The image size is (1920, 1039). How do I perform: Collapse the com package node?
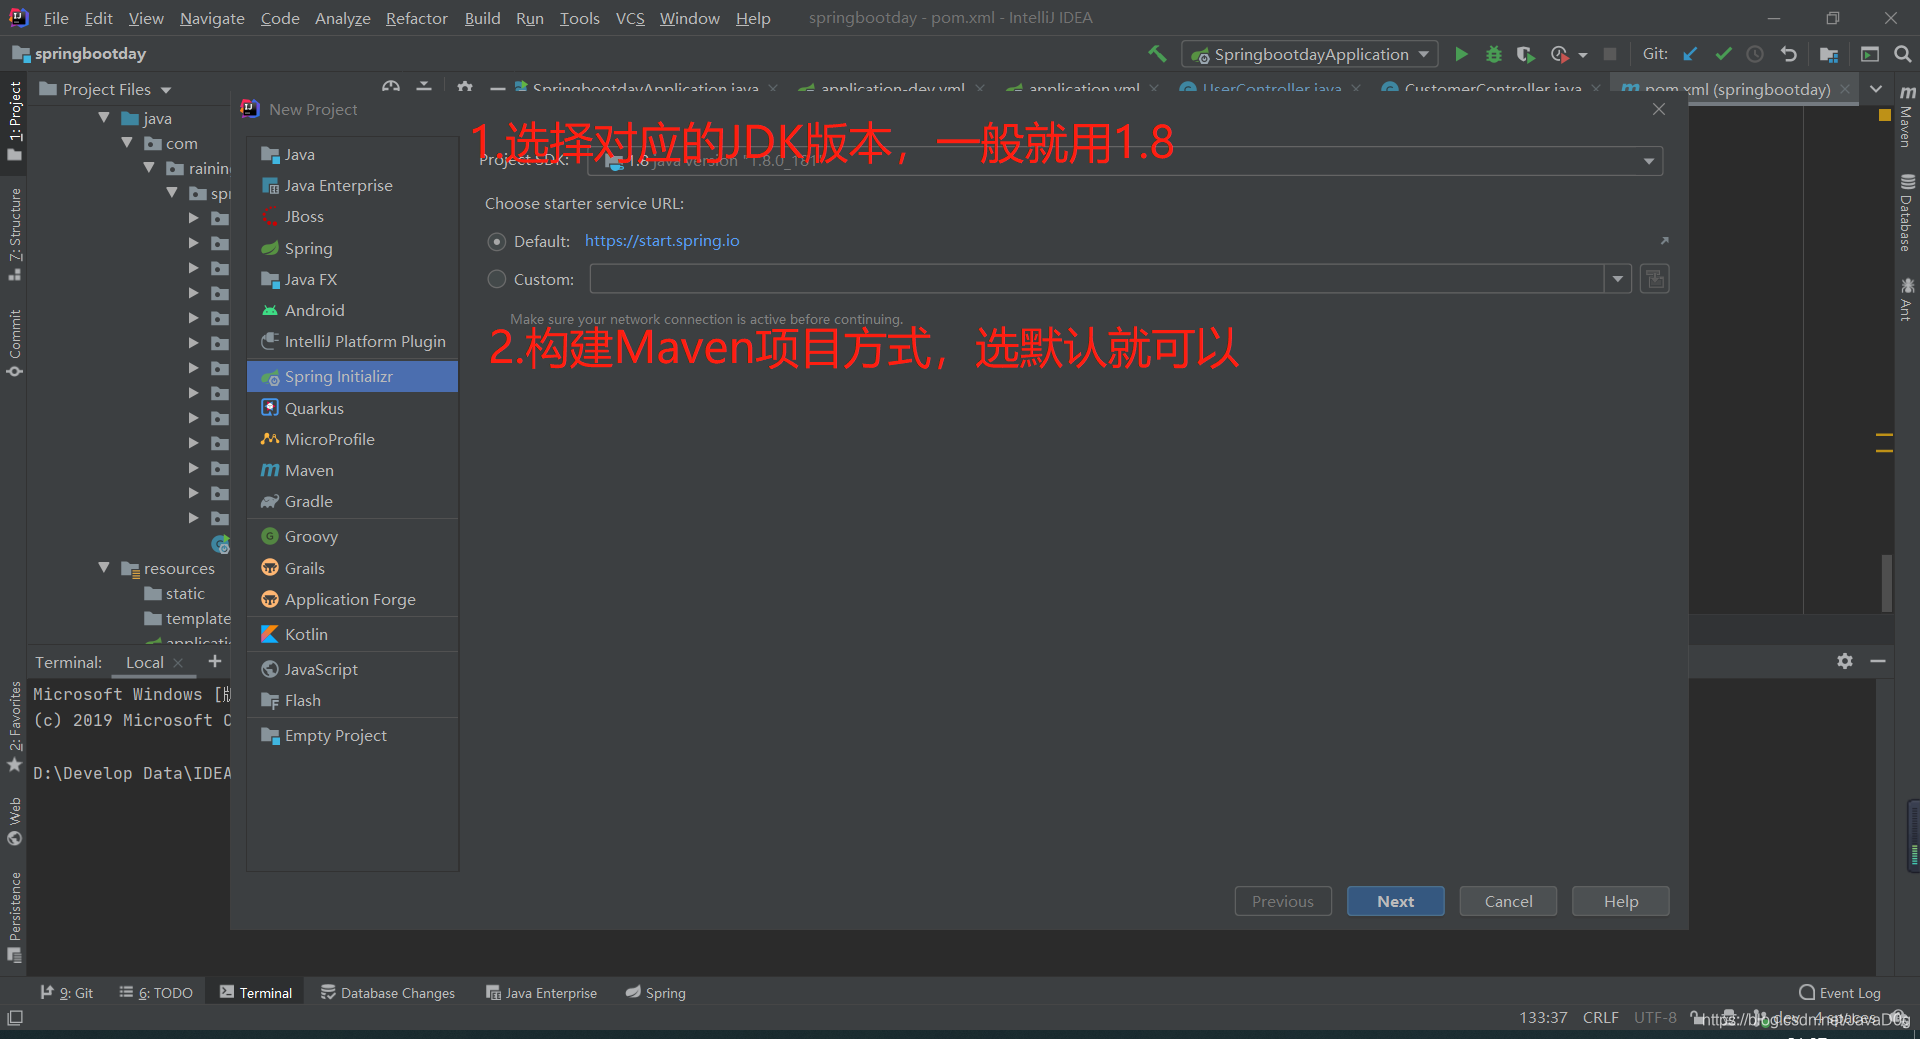(x=127, y=143)
